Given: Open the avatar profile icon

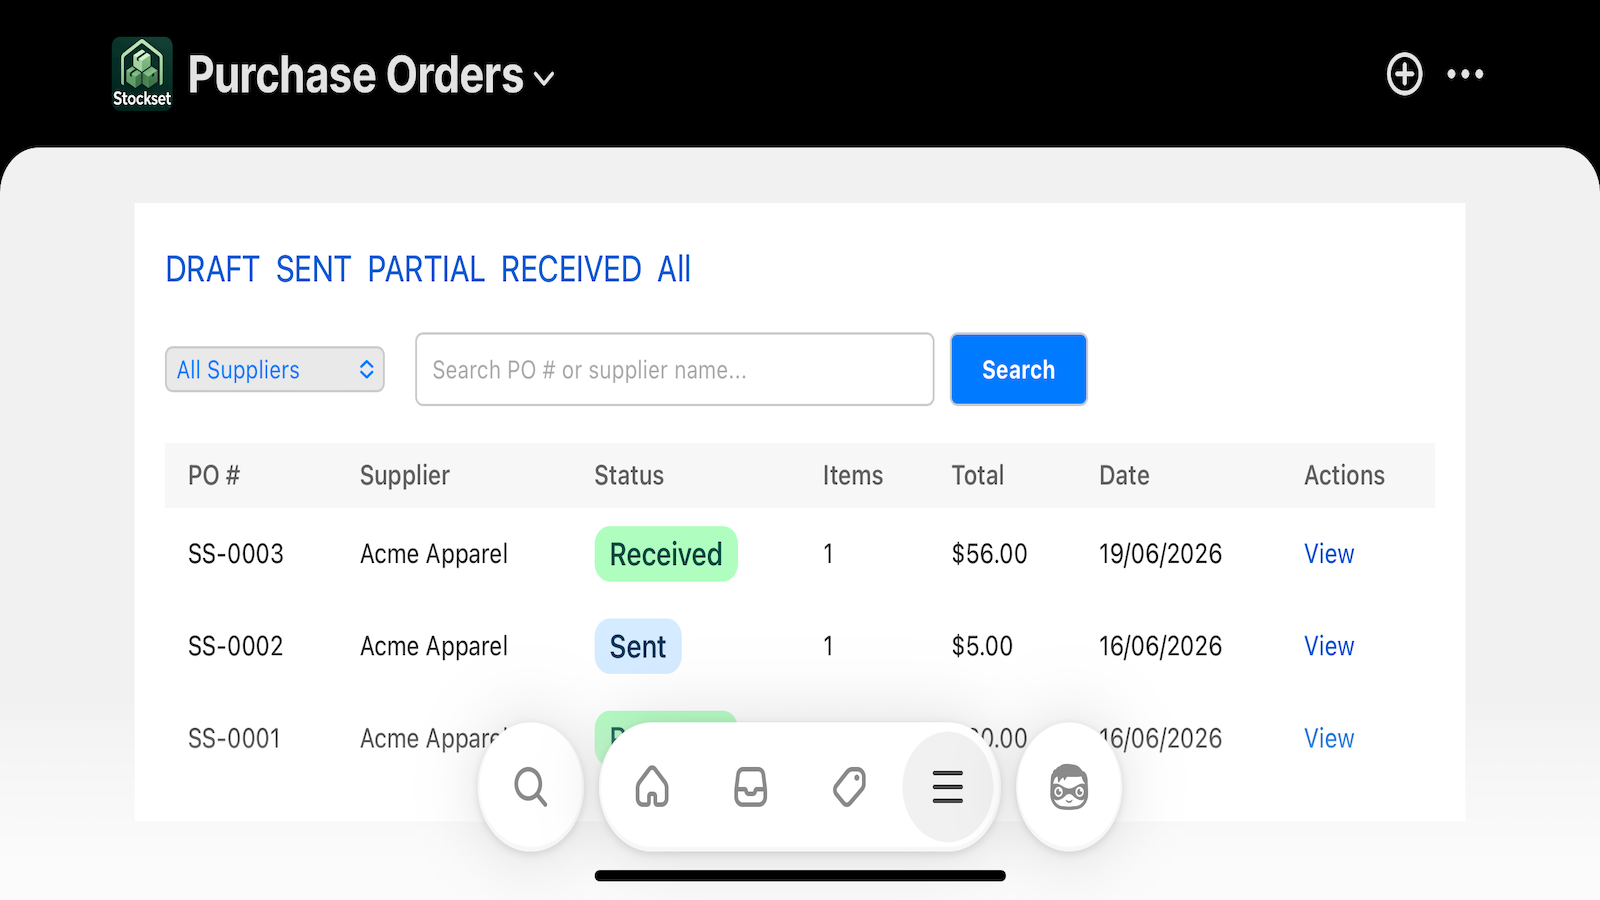Looking at the screenshot, I should click(1069, 787).
